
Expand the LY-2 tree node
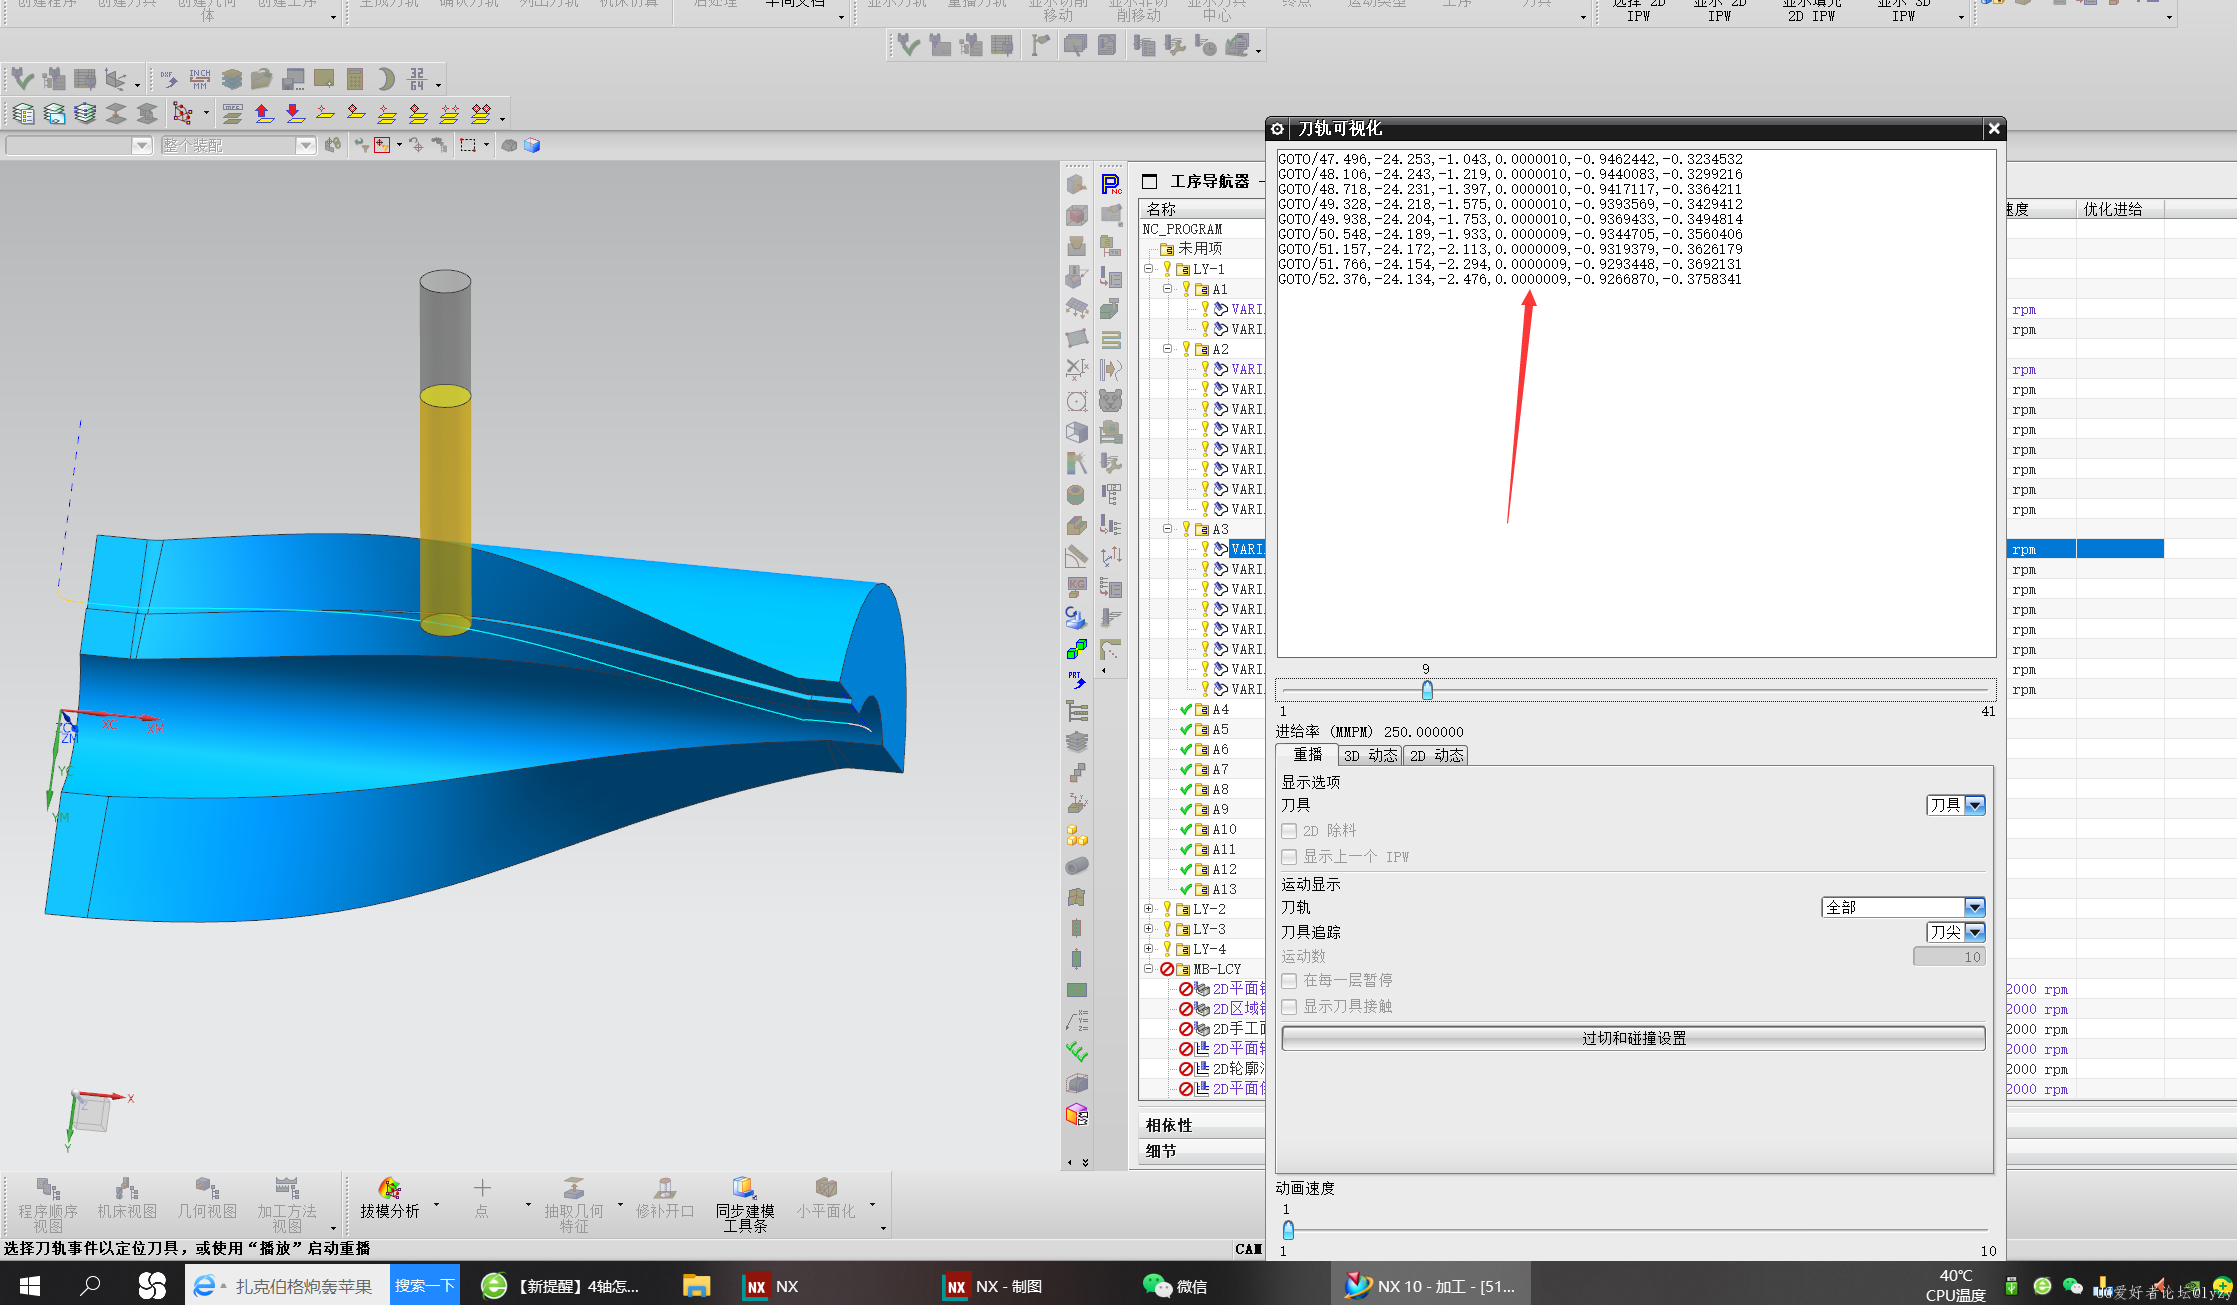point(1149,909)
